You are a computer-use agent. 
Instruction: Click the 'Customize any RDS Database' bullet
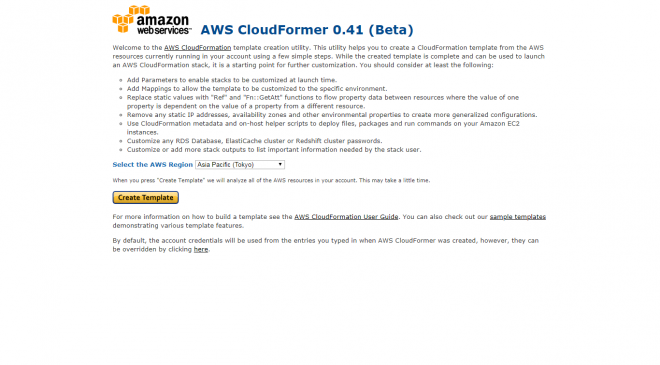254,141
